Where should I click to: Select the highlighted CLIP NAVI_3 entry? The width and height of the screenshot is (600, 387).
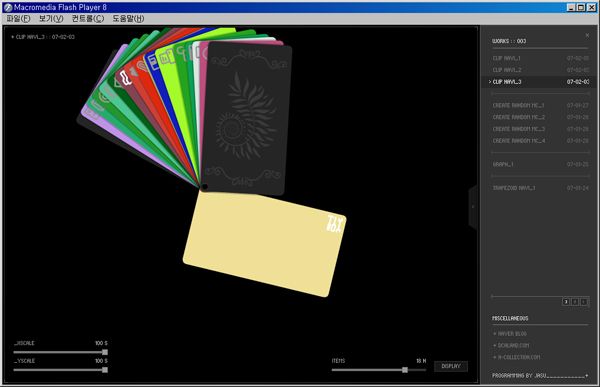[540, 82]
